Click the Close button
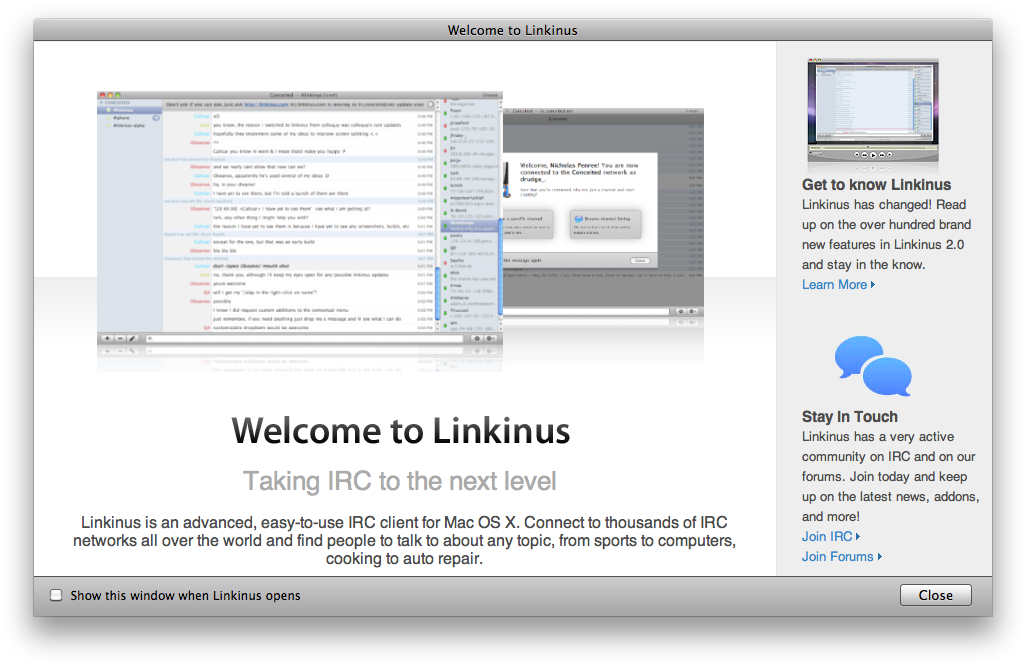The width and height of the screenshot is (1025, 664). click(934, 594)
